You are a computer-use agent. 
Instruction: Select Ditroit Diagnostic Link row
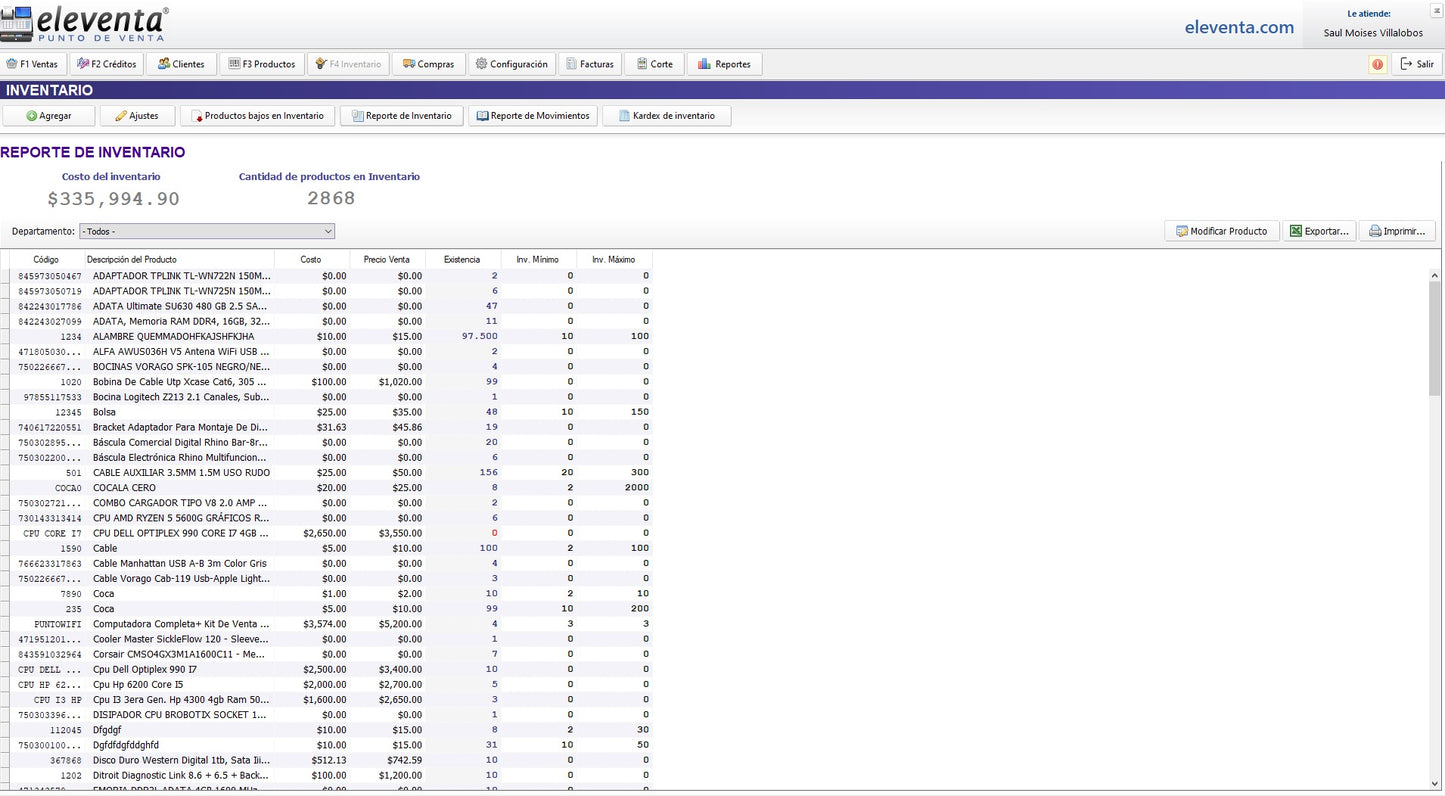(x=326, y=775)
